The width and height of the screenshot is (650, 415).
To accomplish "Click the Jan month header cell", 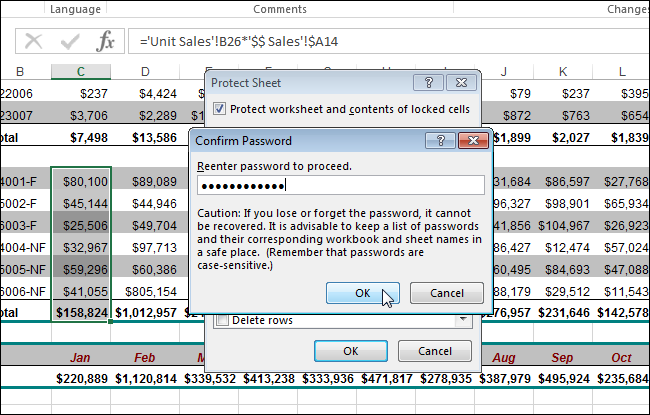I will coord(81,357).
